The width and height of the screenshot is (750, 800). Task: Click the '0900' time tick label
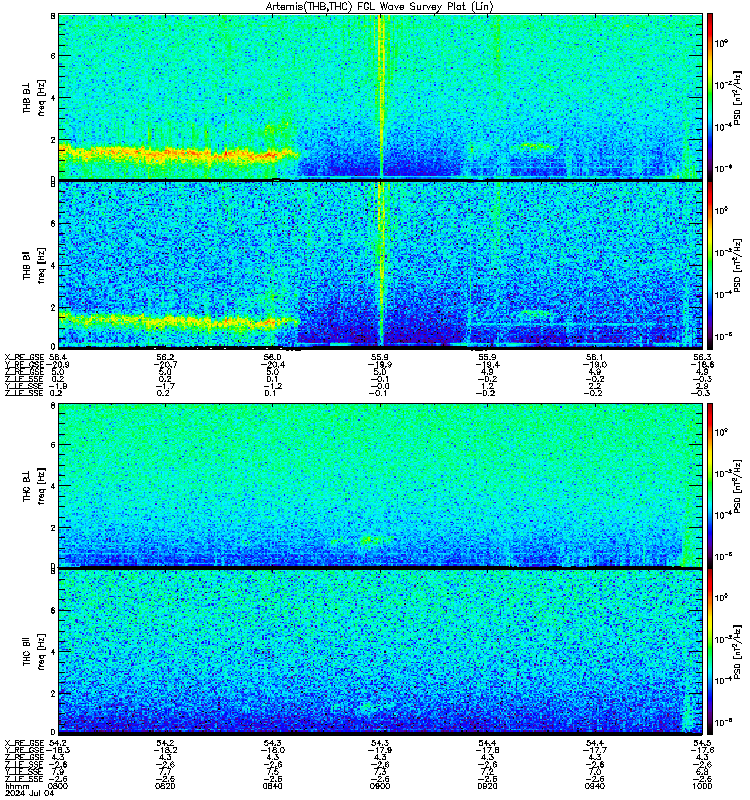point(380,786)
